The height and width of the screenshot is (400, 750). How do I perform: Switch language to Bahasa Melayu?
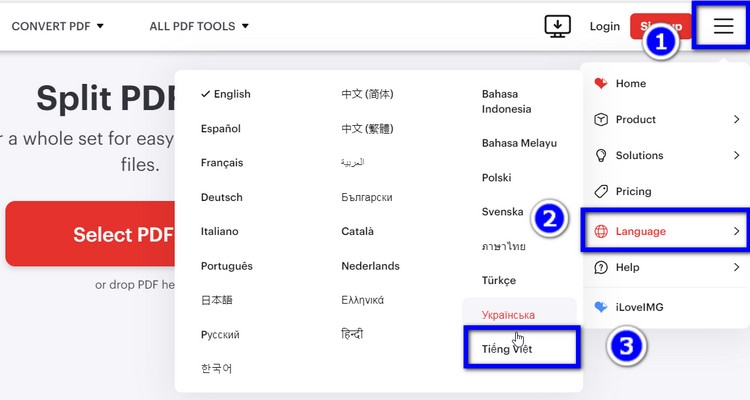[x=519, y=143]
